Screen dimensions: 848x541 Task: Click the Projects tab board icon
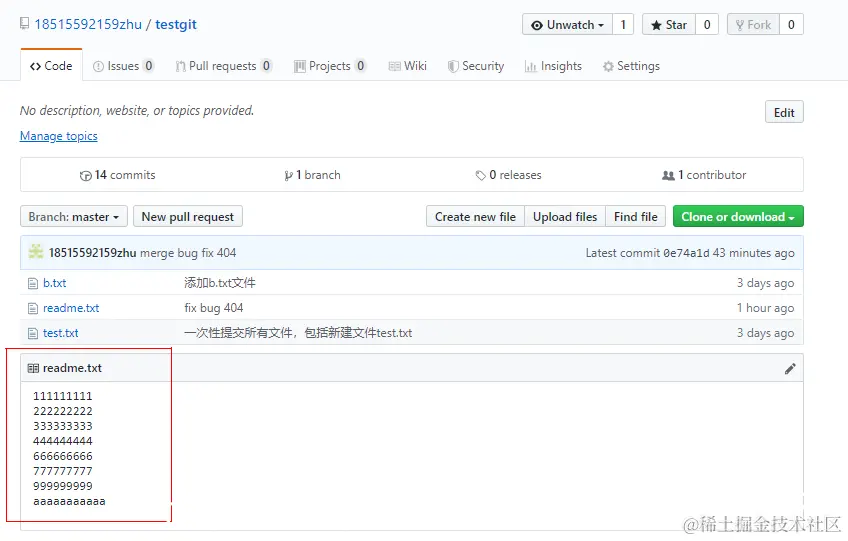pos(300,67)
